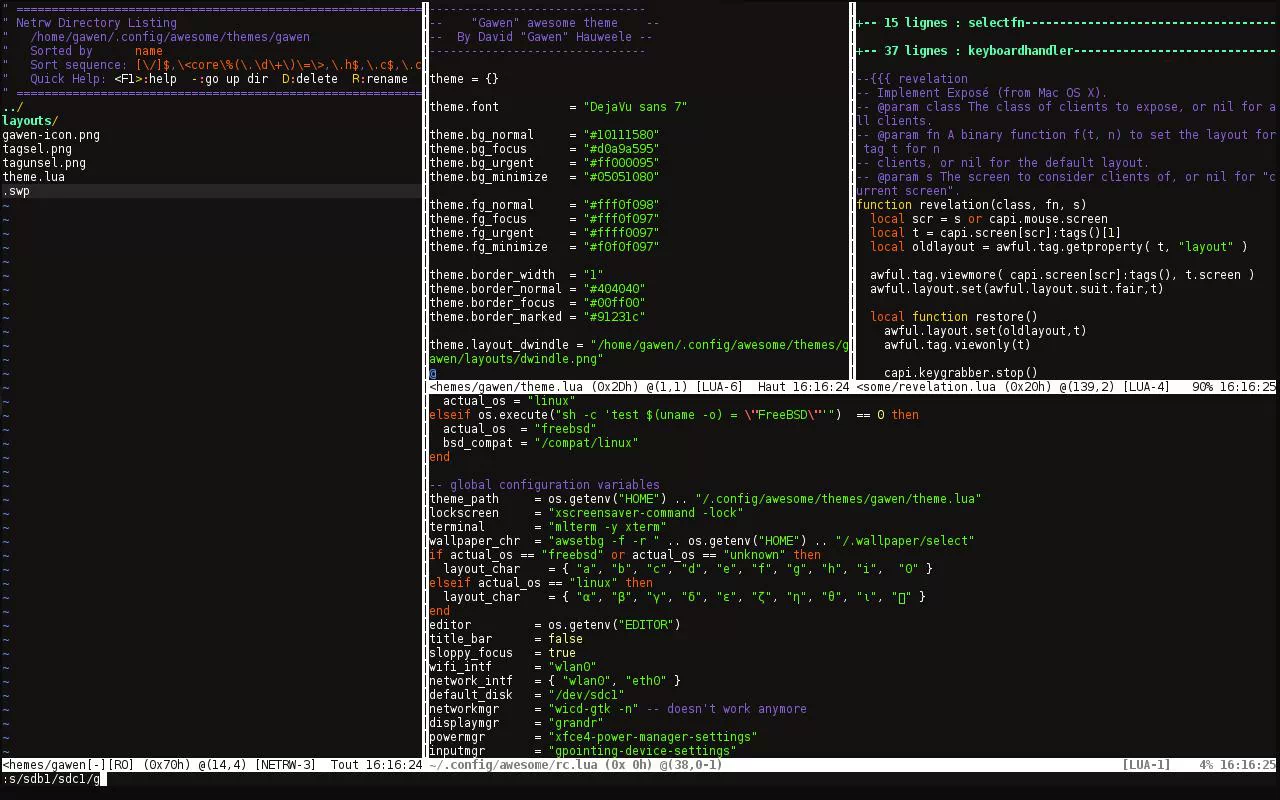This screenshot has height=800, width=1280.
Task: Click the sloppy_focus true value
Action: (x=561, y=653)
